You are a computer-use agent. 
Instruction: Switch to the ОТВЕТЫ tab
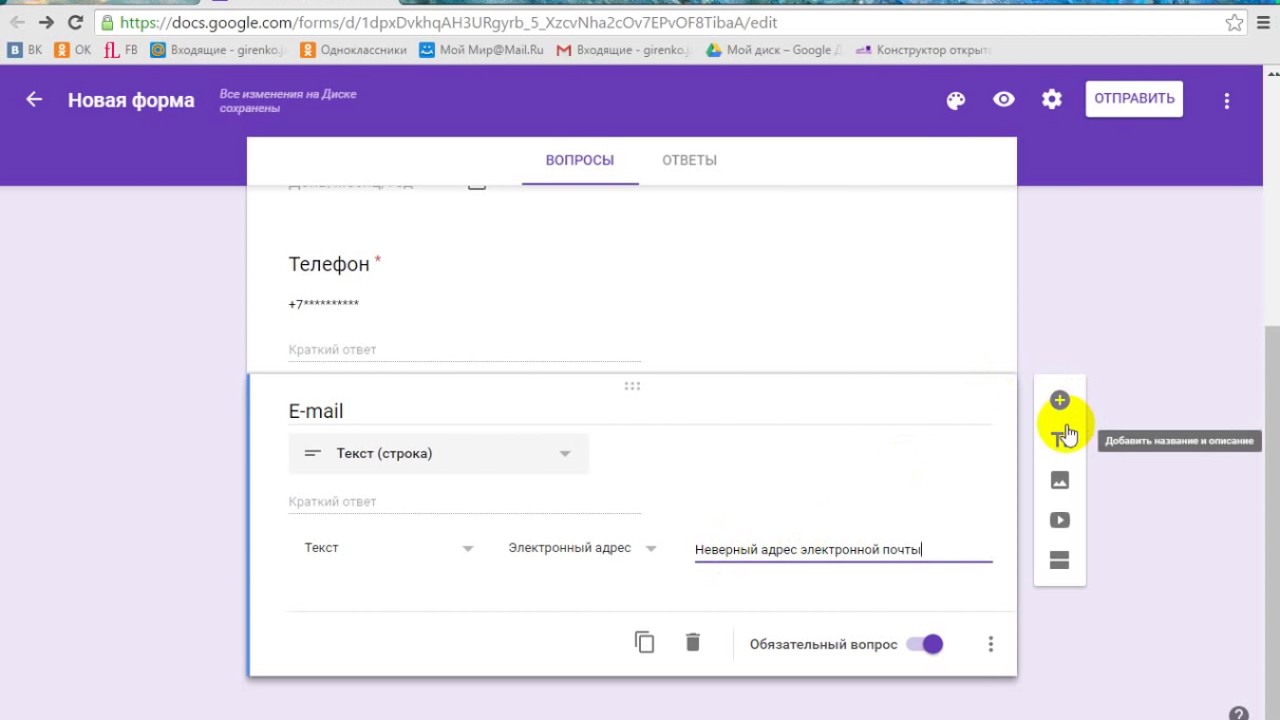pos(689,160)
